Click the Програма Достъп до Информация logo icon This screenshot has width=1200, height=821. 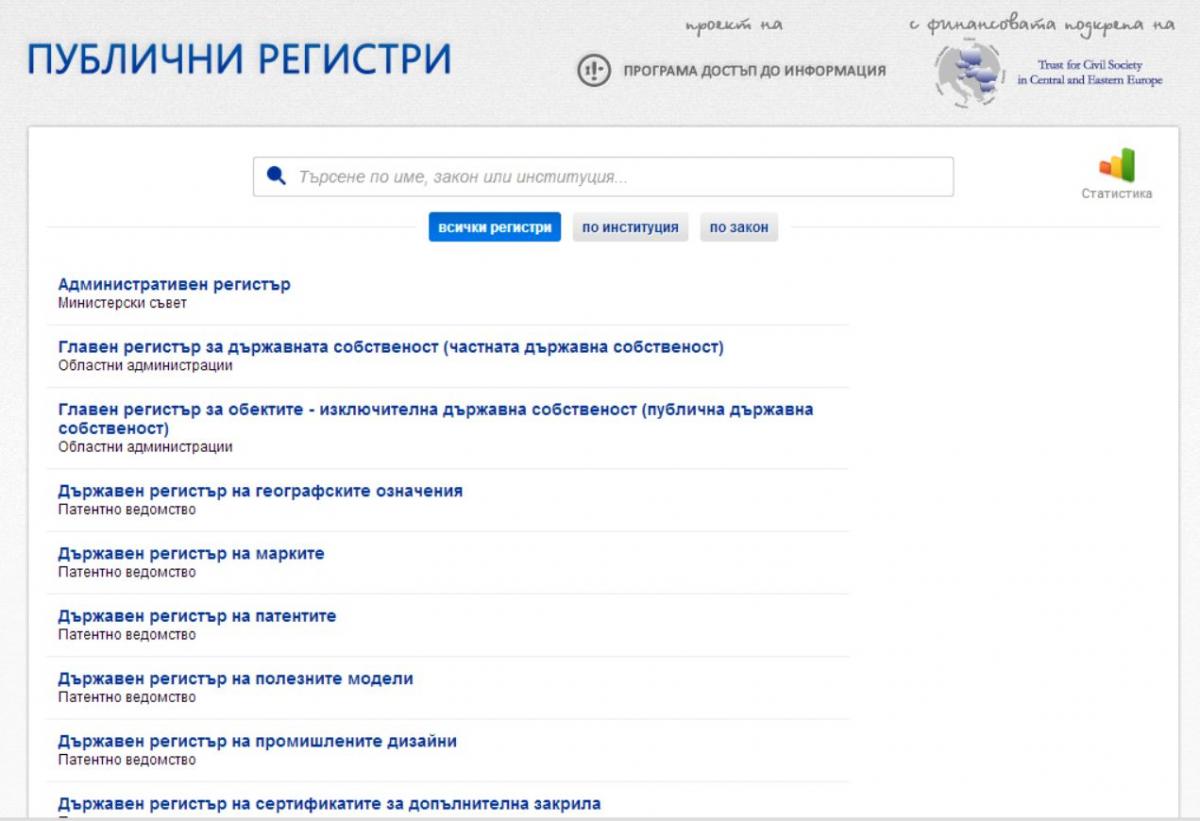[x=594, y=70]
